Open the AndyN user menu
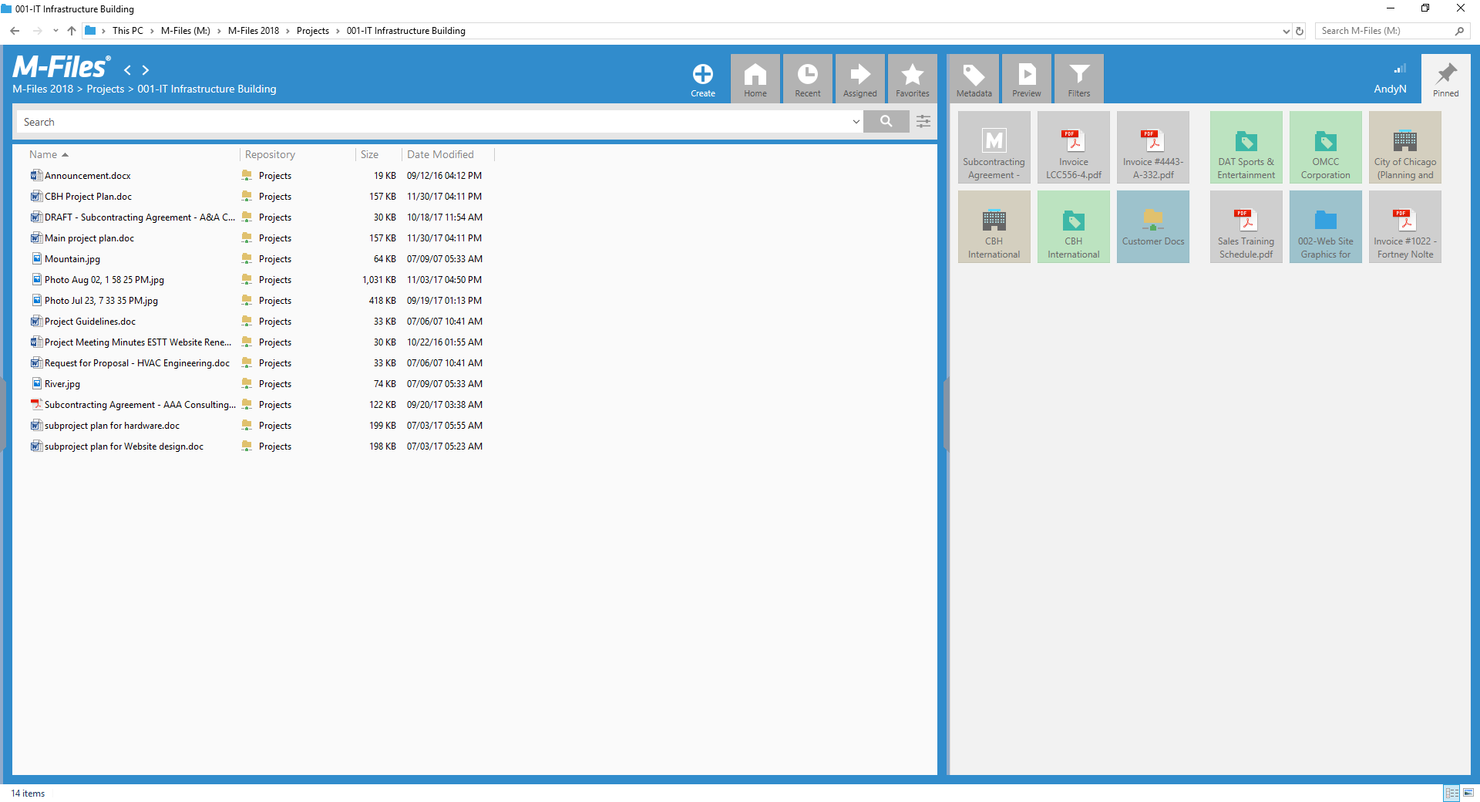Screen dimensions: 1480x802 click(x=1390, y=88)
